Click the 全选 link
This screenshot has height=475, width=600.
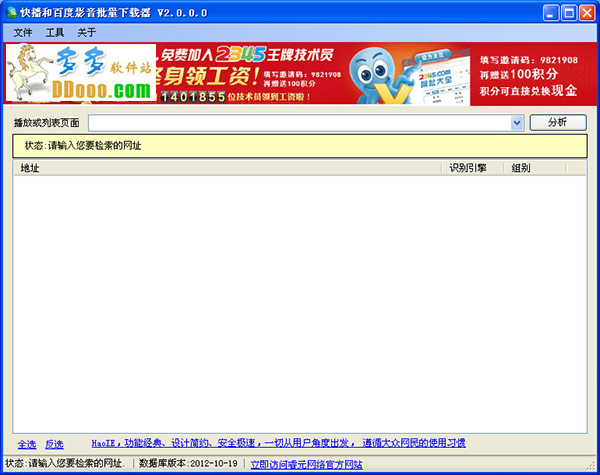pyautogui.click(x=27, y=444)
